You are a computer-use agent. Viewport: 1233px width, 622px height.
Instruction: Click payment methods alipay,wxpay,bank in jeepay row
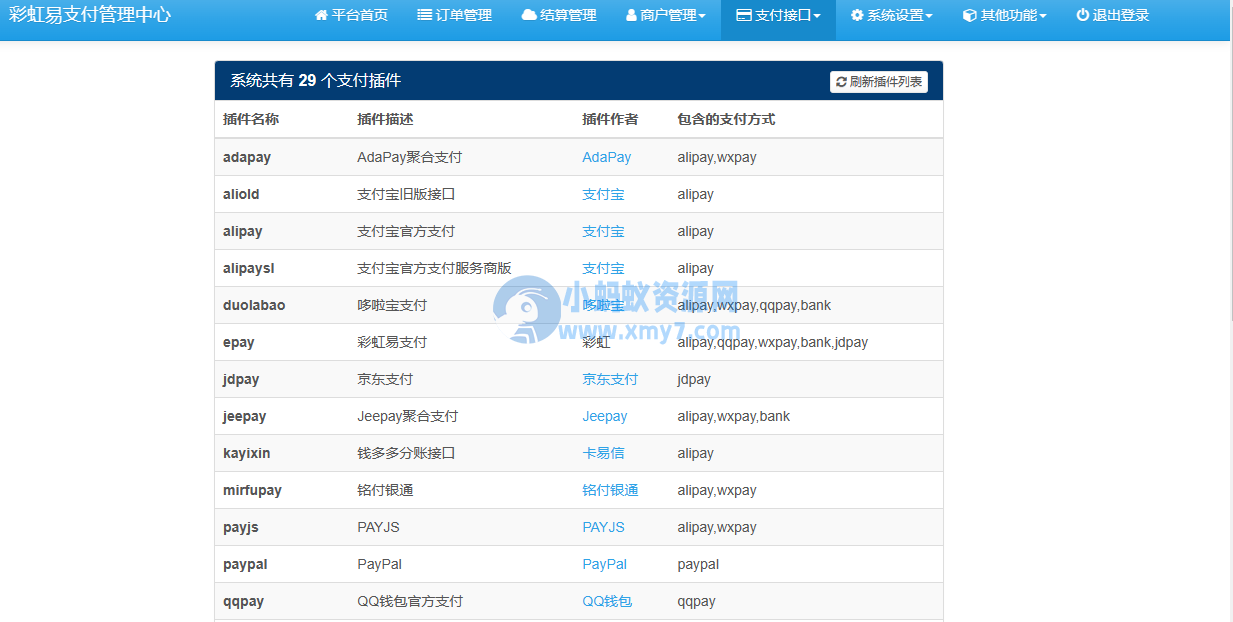[x=733, y=416]
